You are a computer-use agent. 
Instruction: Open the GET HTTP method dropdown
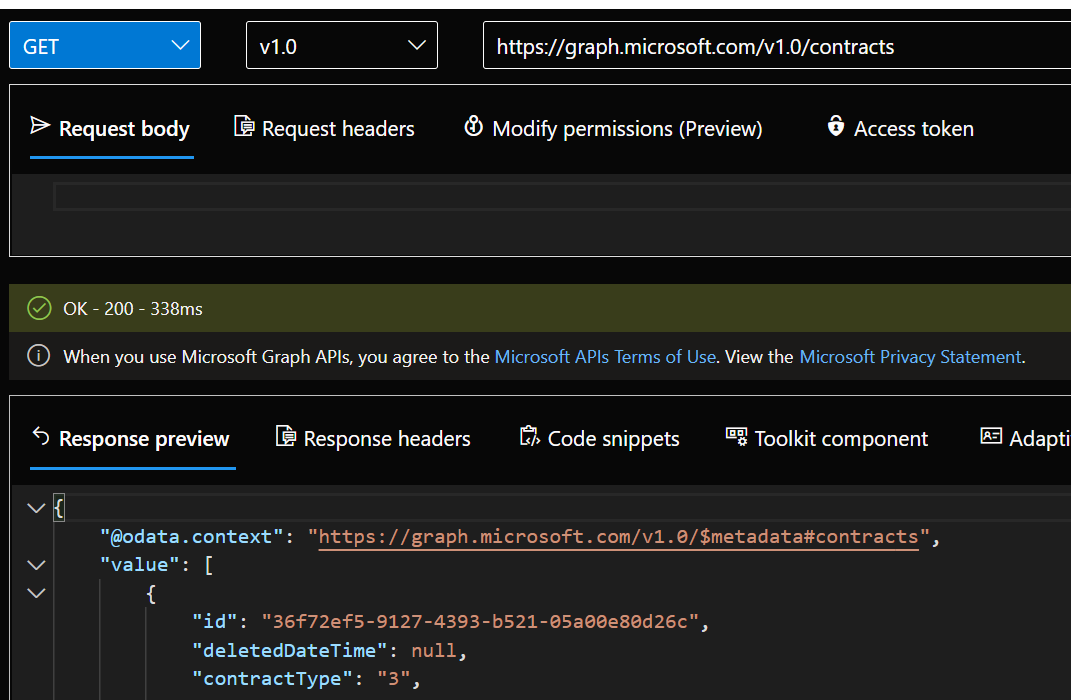click(x=105, y=45)
